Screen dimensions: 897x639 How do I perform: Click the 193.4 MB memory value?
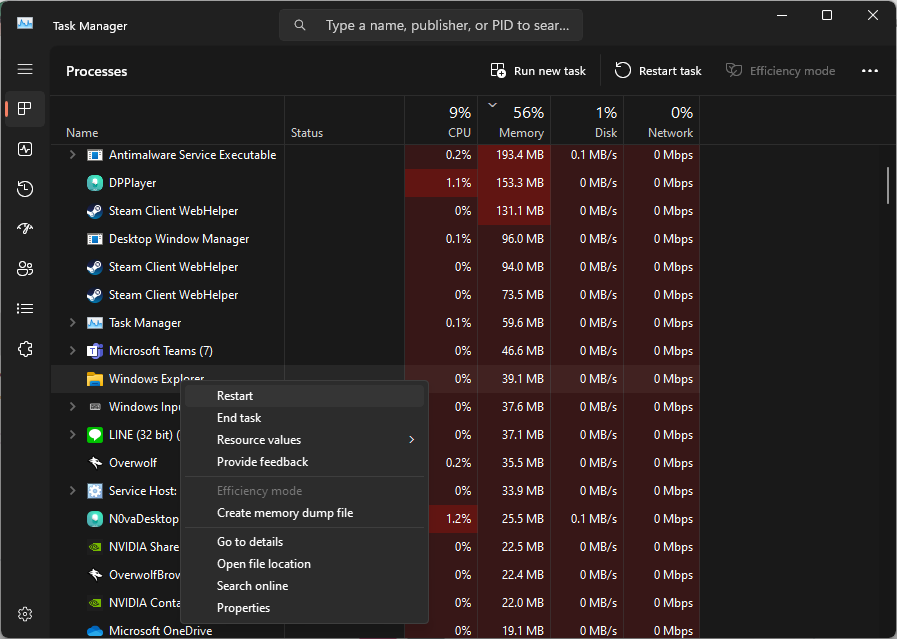point(519,155)
